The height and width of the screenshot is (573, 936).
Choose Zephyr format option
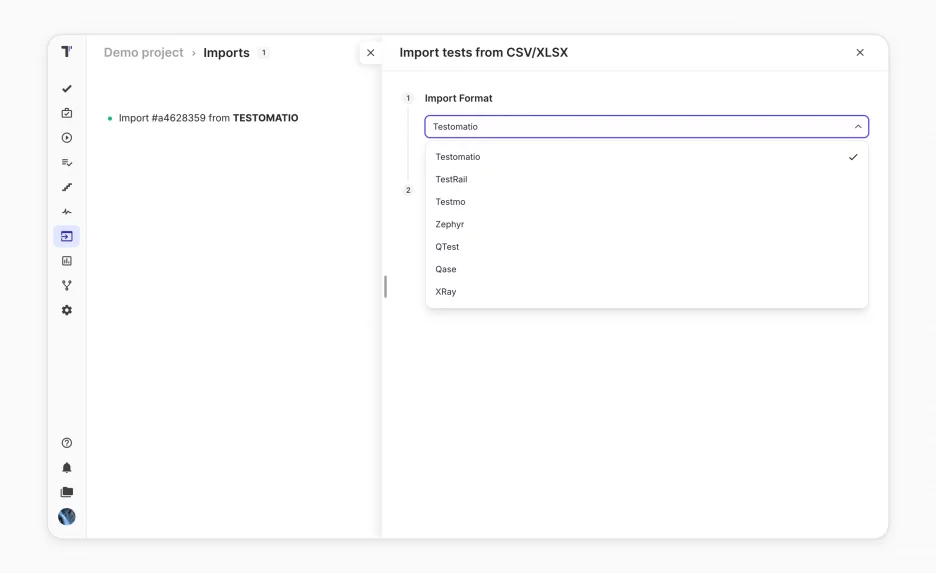tap(646, 224)
